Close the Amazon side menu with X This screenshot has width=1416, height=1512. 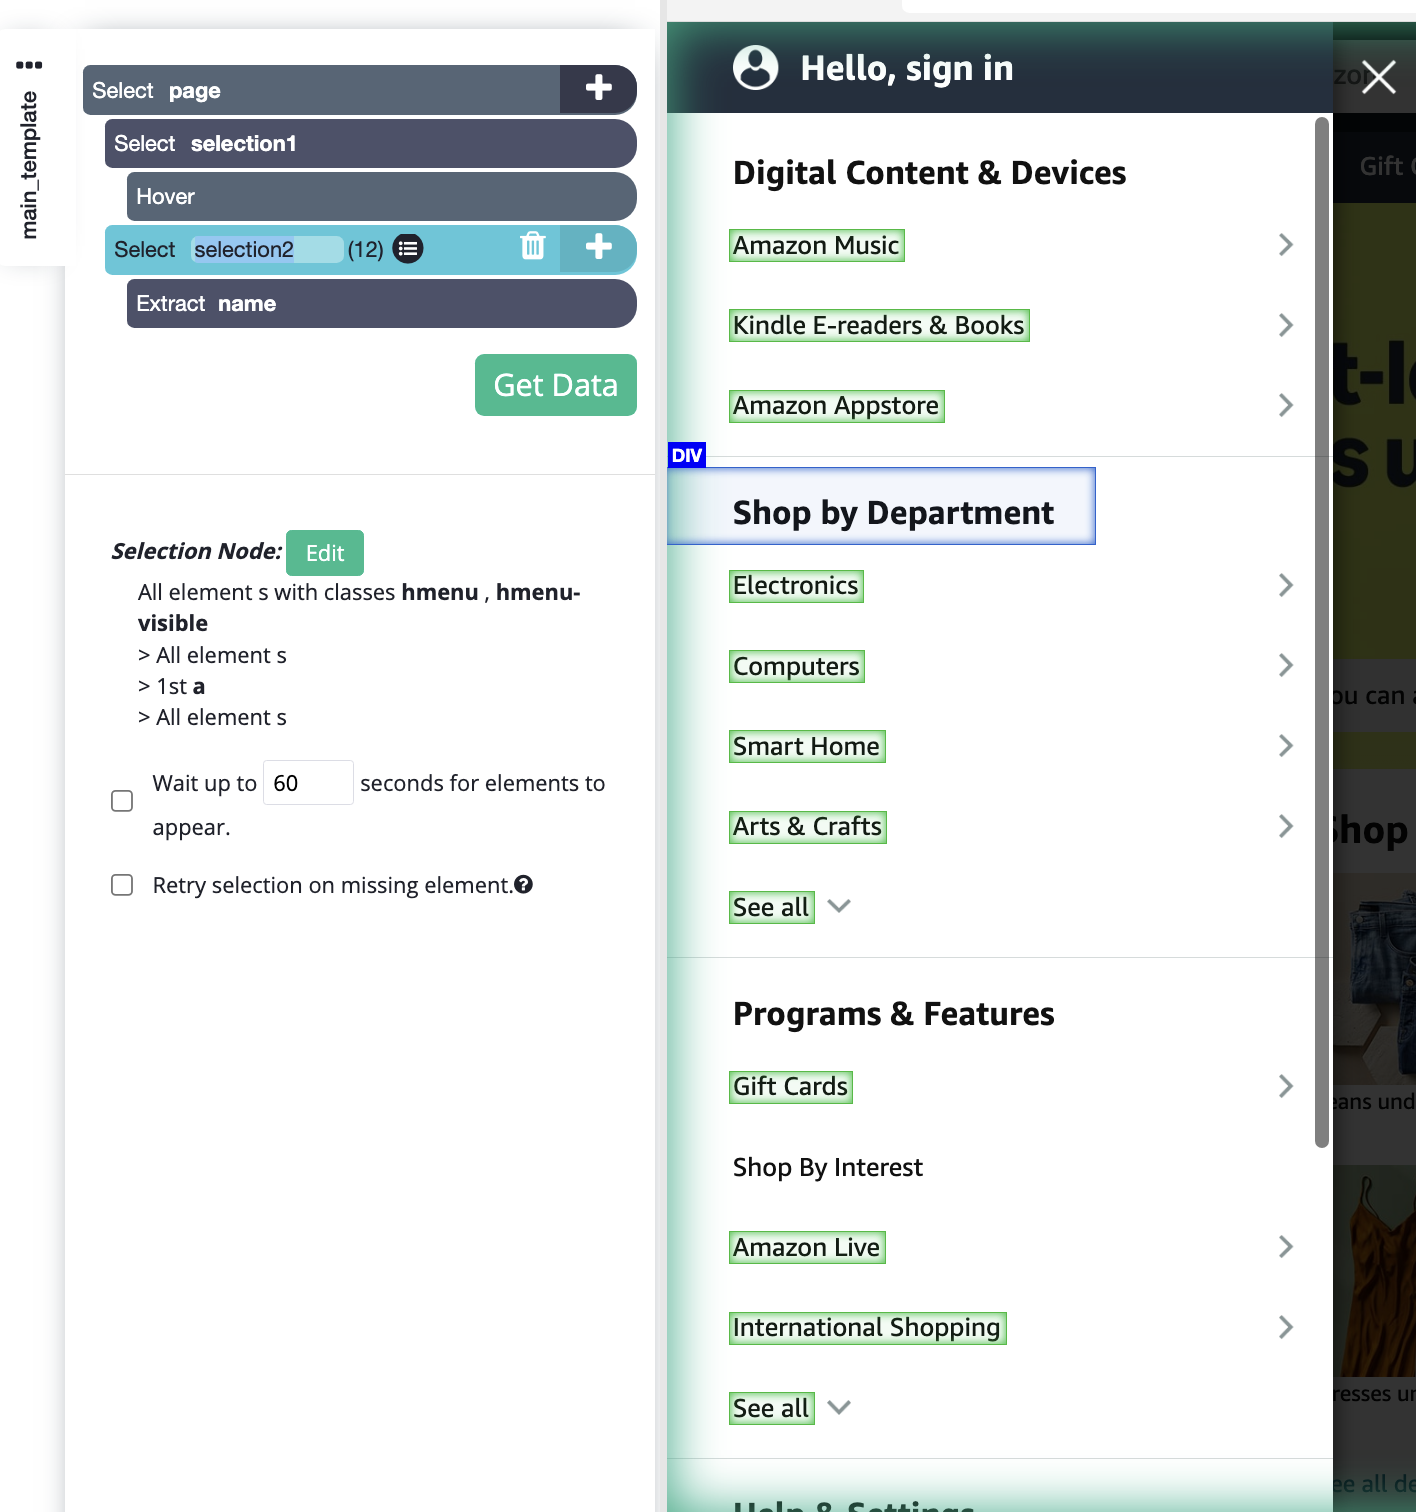(x=1378, y=77)
